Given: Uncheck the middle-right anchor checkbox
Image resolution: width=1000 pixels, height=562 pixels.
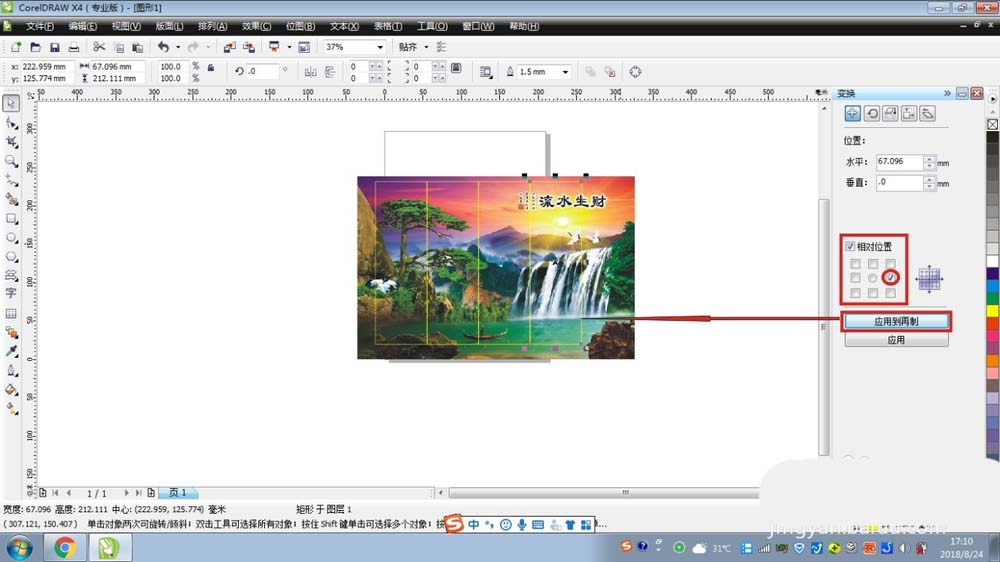Looking at the screenshot, I should pyautogui.click(x=890, y=277).
